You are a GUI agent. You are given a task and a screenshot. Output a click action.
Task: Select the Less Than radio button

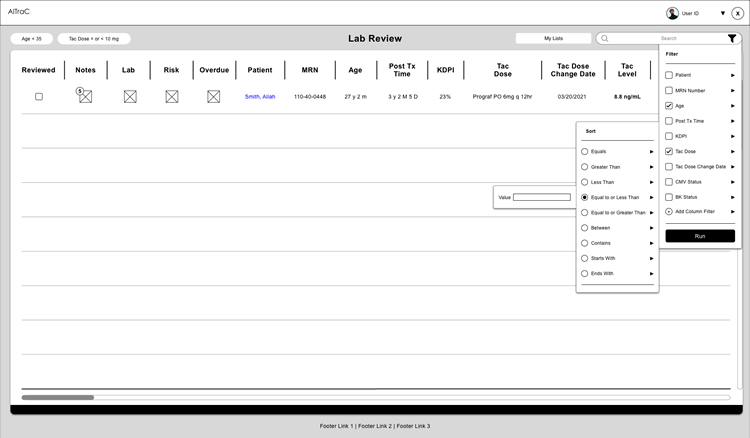click(x=585, y=182)
